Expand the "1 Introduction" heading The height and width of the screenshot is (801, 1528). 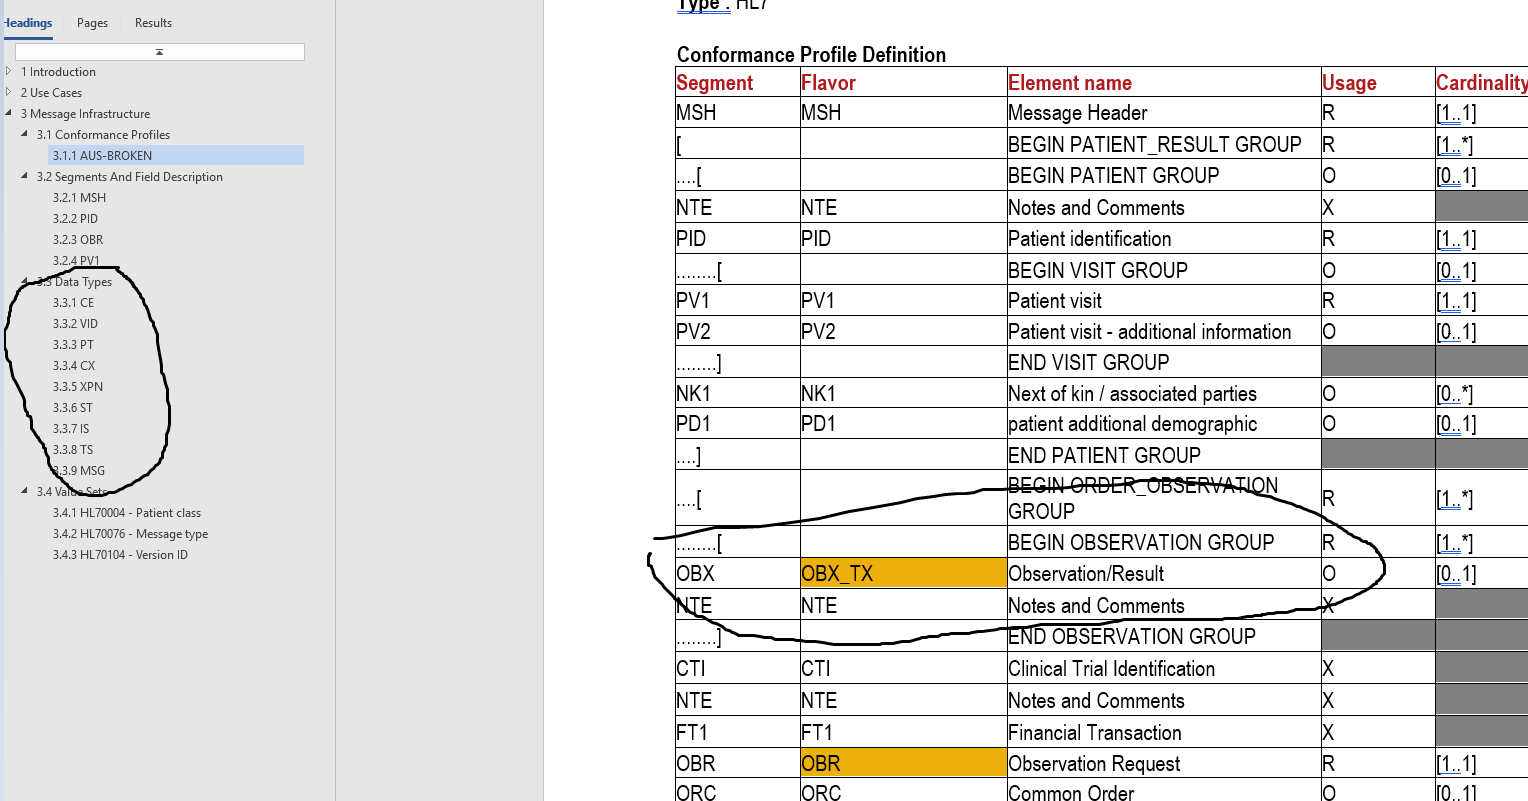[8, 71]
